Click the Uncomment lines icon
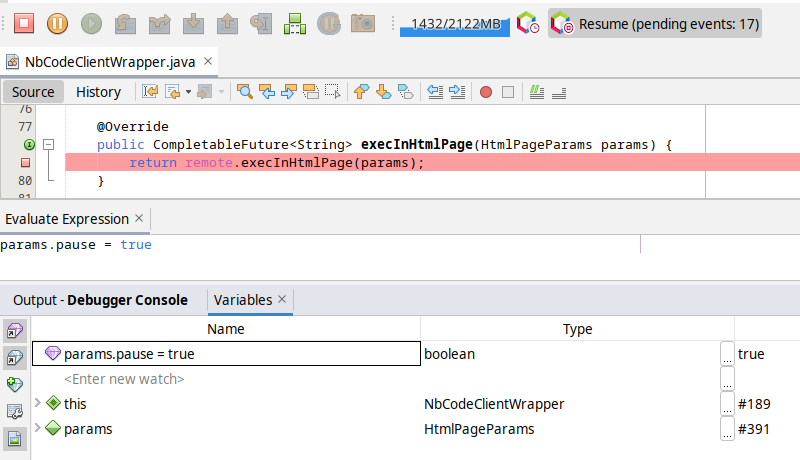800x460 pixels. pyautogui.click(x=559, y=93)
